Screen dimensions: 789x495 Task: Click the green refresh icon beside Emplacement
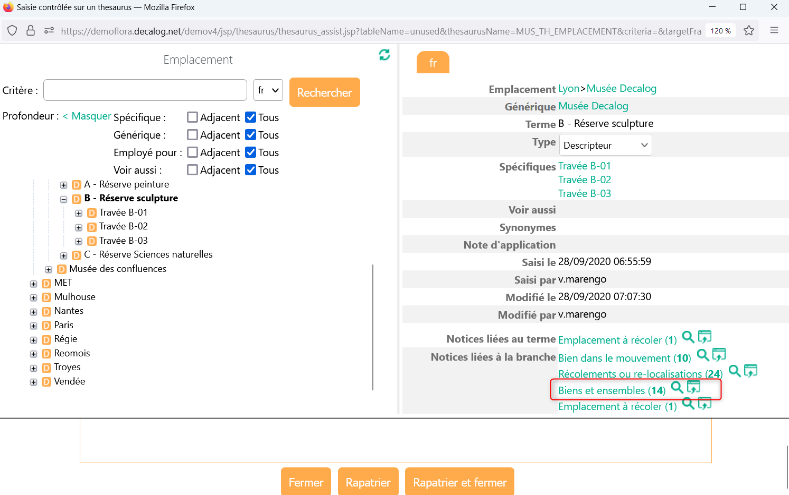tap(385, 55)
